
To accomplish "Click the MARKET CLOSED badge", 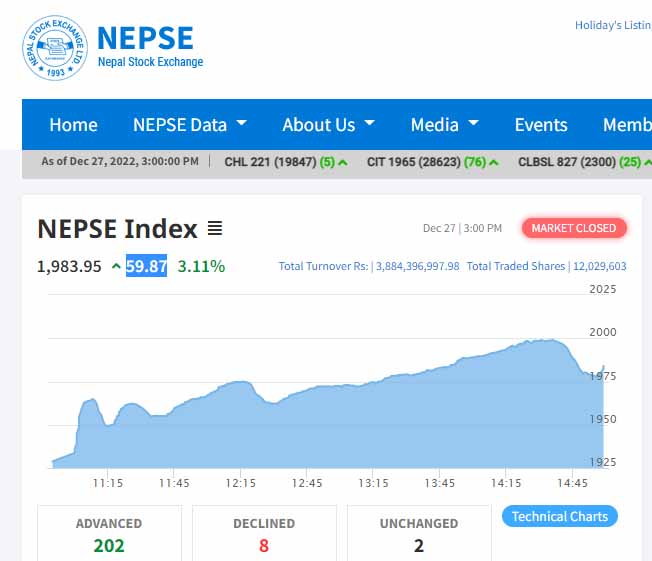I will click(573, 228).
